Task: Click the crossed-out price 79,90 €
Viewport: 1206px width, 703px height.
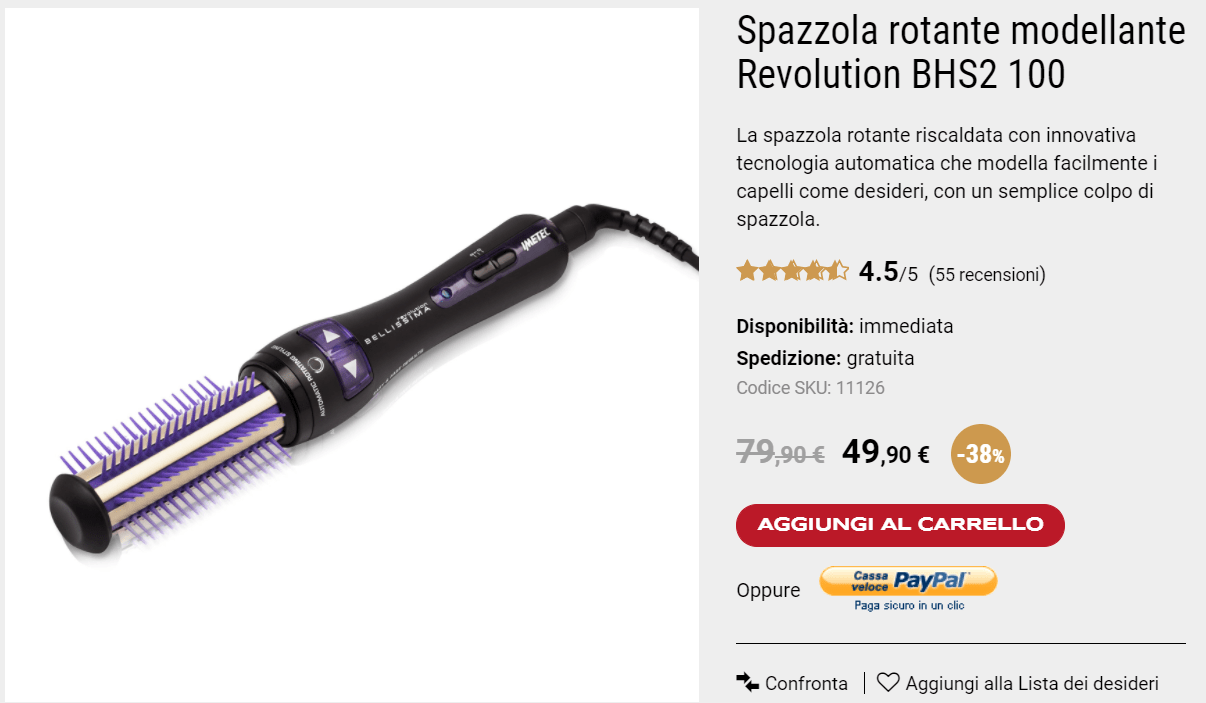Action: (780, 453)
